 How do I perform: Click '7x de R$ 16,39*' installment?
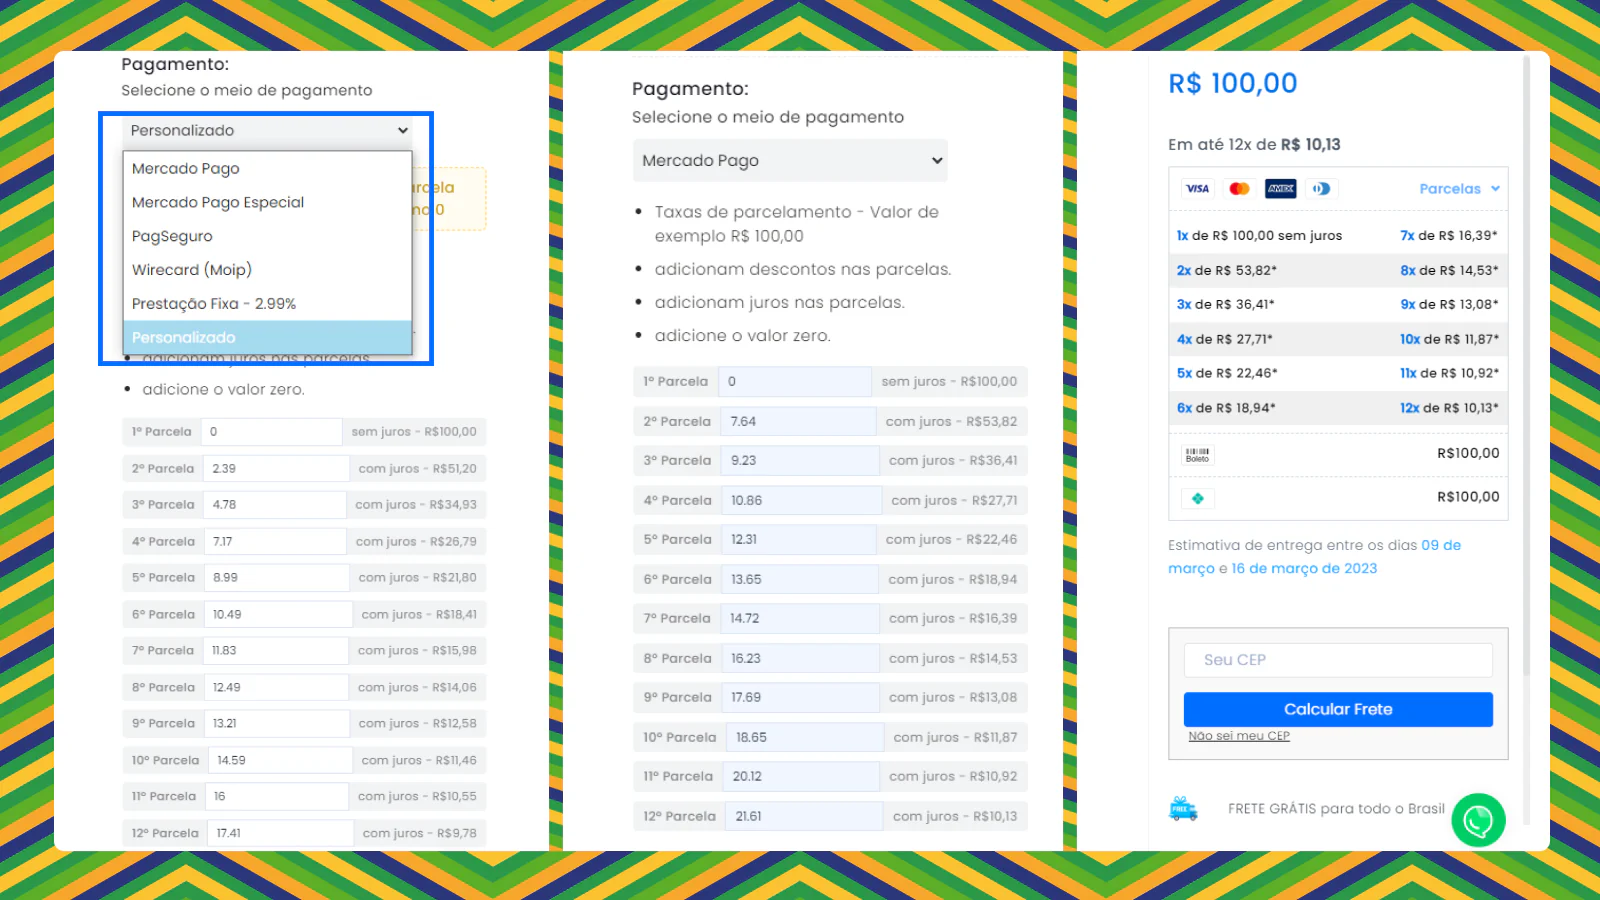click(1449, 236)
